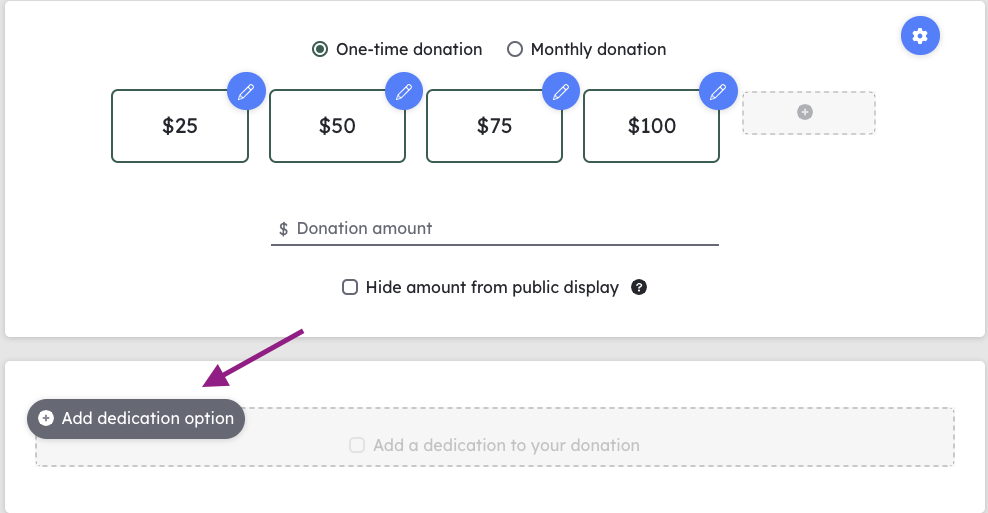Image resolution: width=988 pixels, height=513 pixels.
Task: Edit the $75 amount with pencil icon
Action: tap(561, 91)
